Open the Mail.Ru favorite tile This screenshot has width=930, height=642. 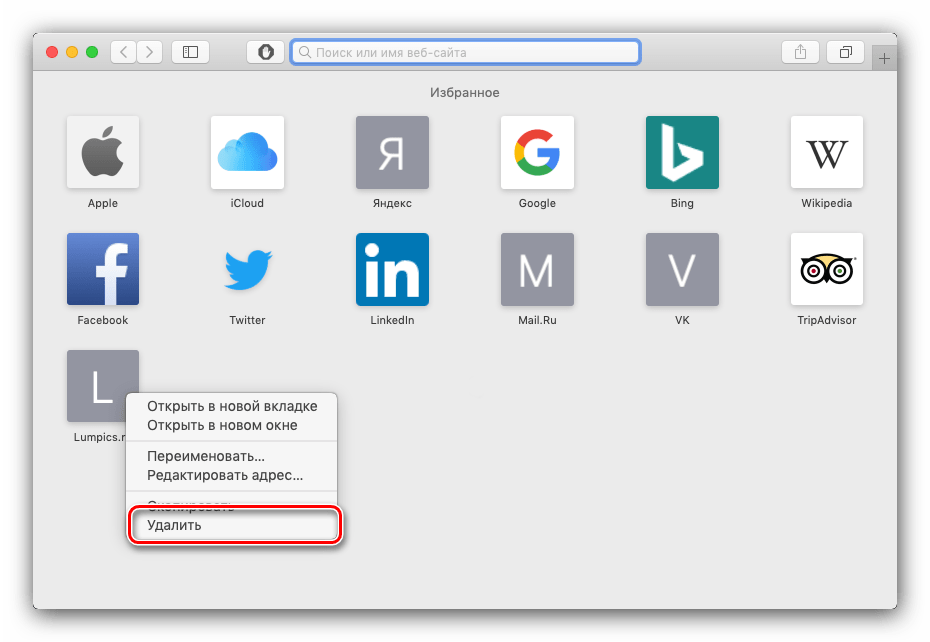537,270
